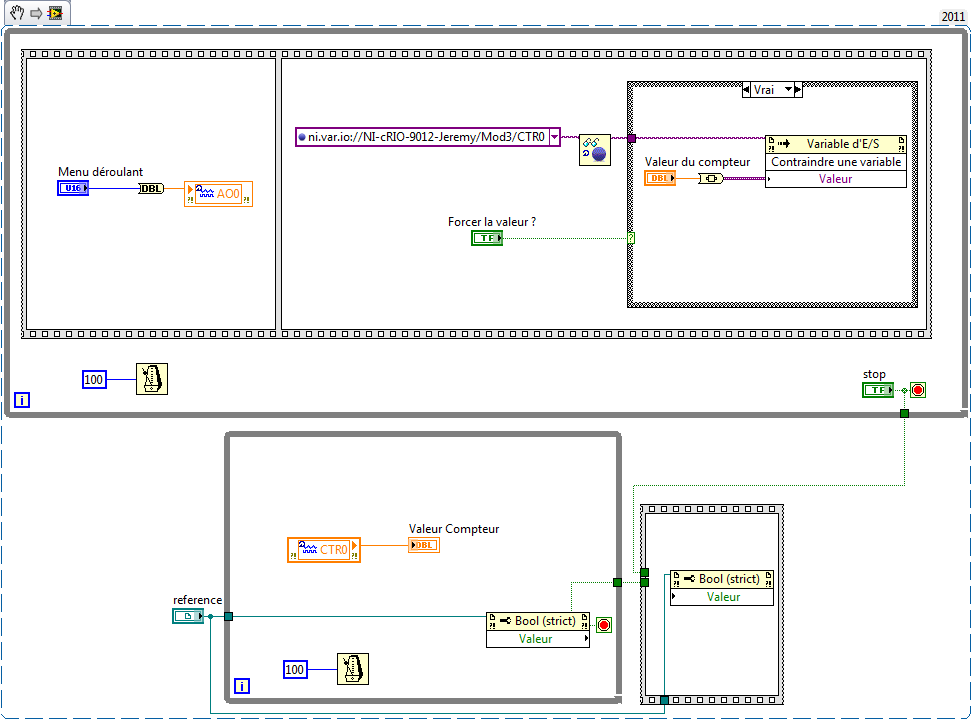Select the CTR0 shared variable node
Viewport: 972px width, 720px height.
(x=324, y=549)
